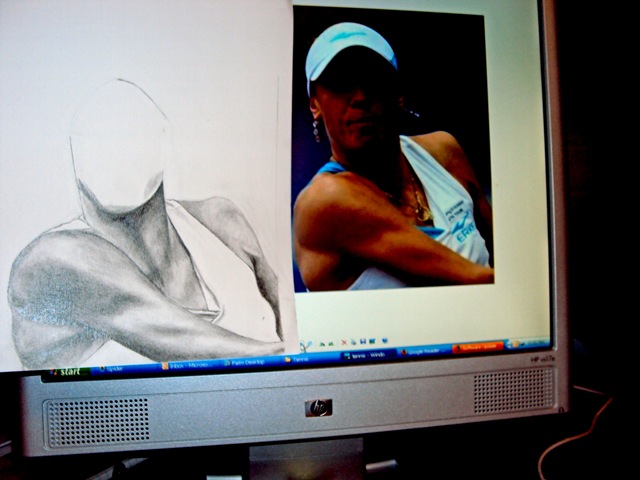This screenshot has height=480, width=640.
Task: Select the active tennis picture viewer taskbar button
Action: [368, 355]
